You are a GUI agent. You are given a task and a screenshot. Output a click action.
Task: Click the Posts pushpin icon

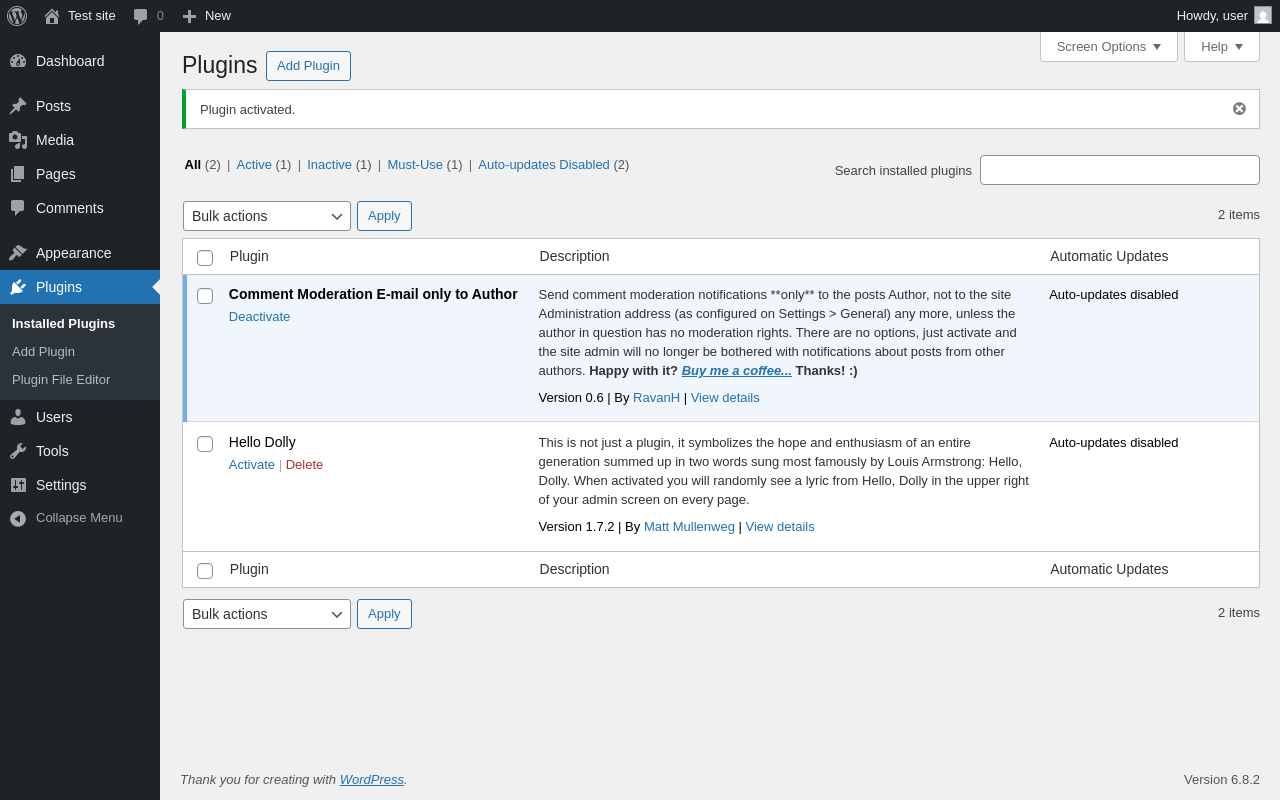pos(18,106)
